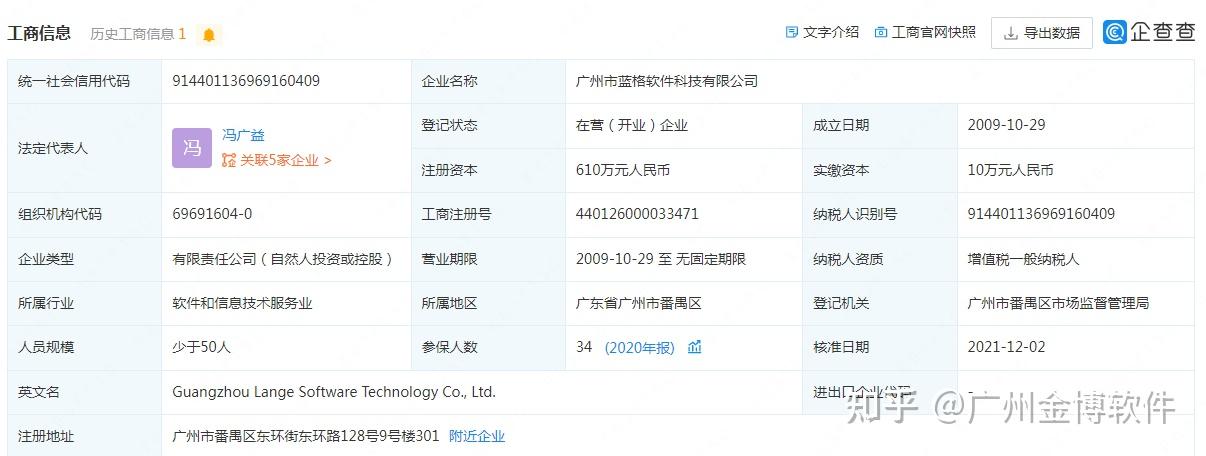This screenshot has height=456, width=1206.
Task: Open the 文字介绍 link
Action: (x=831, y=32)
